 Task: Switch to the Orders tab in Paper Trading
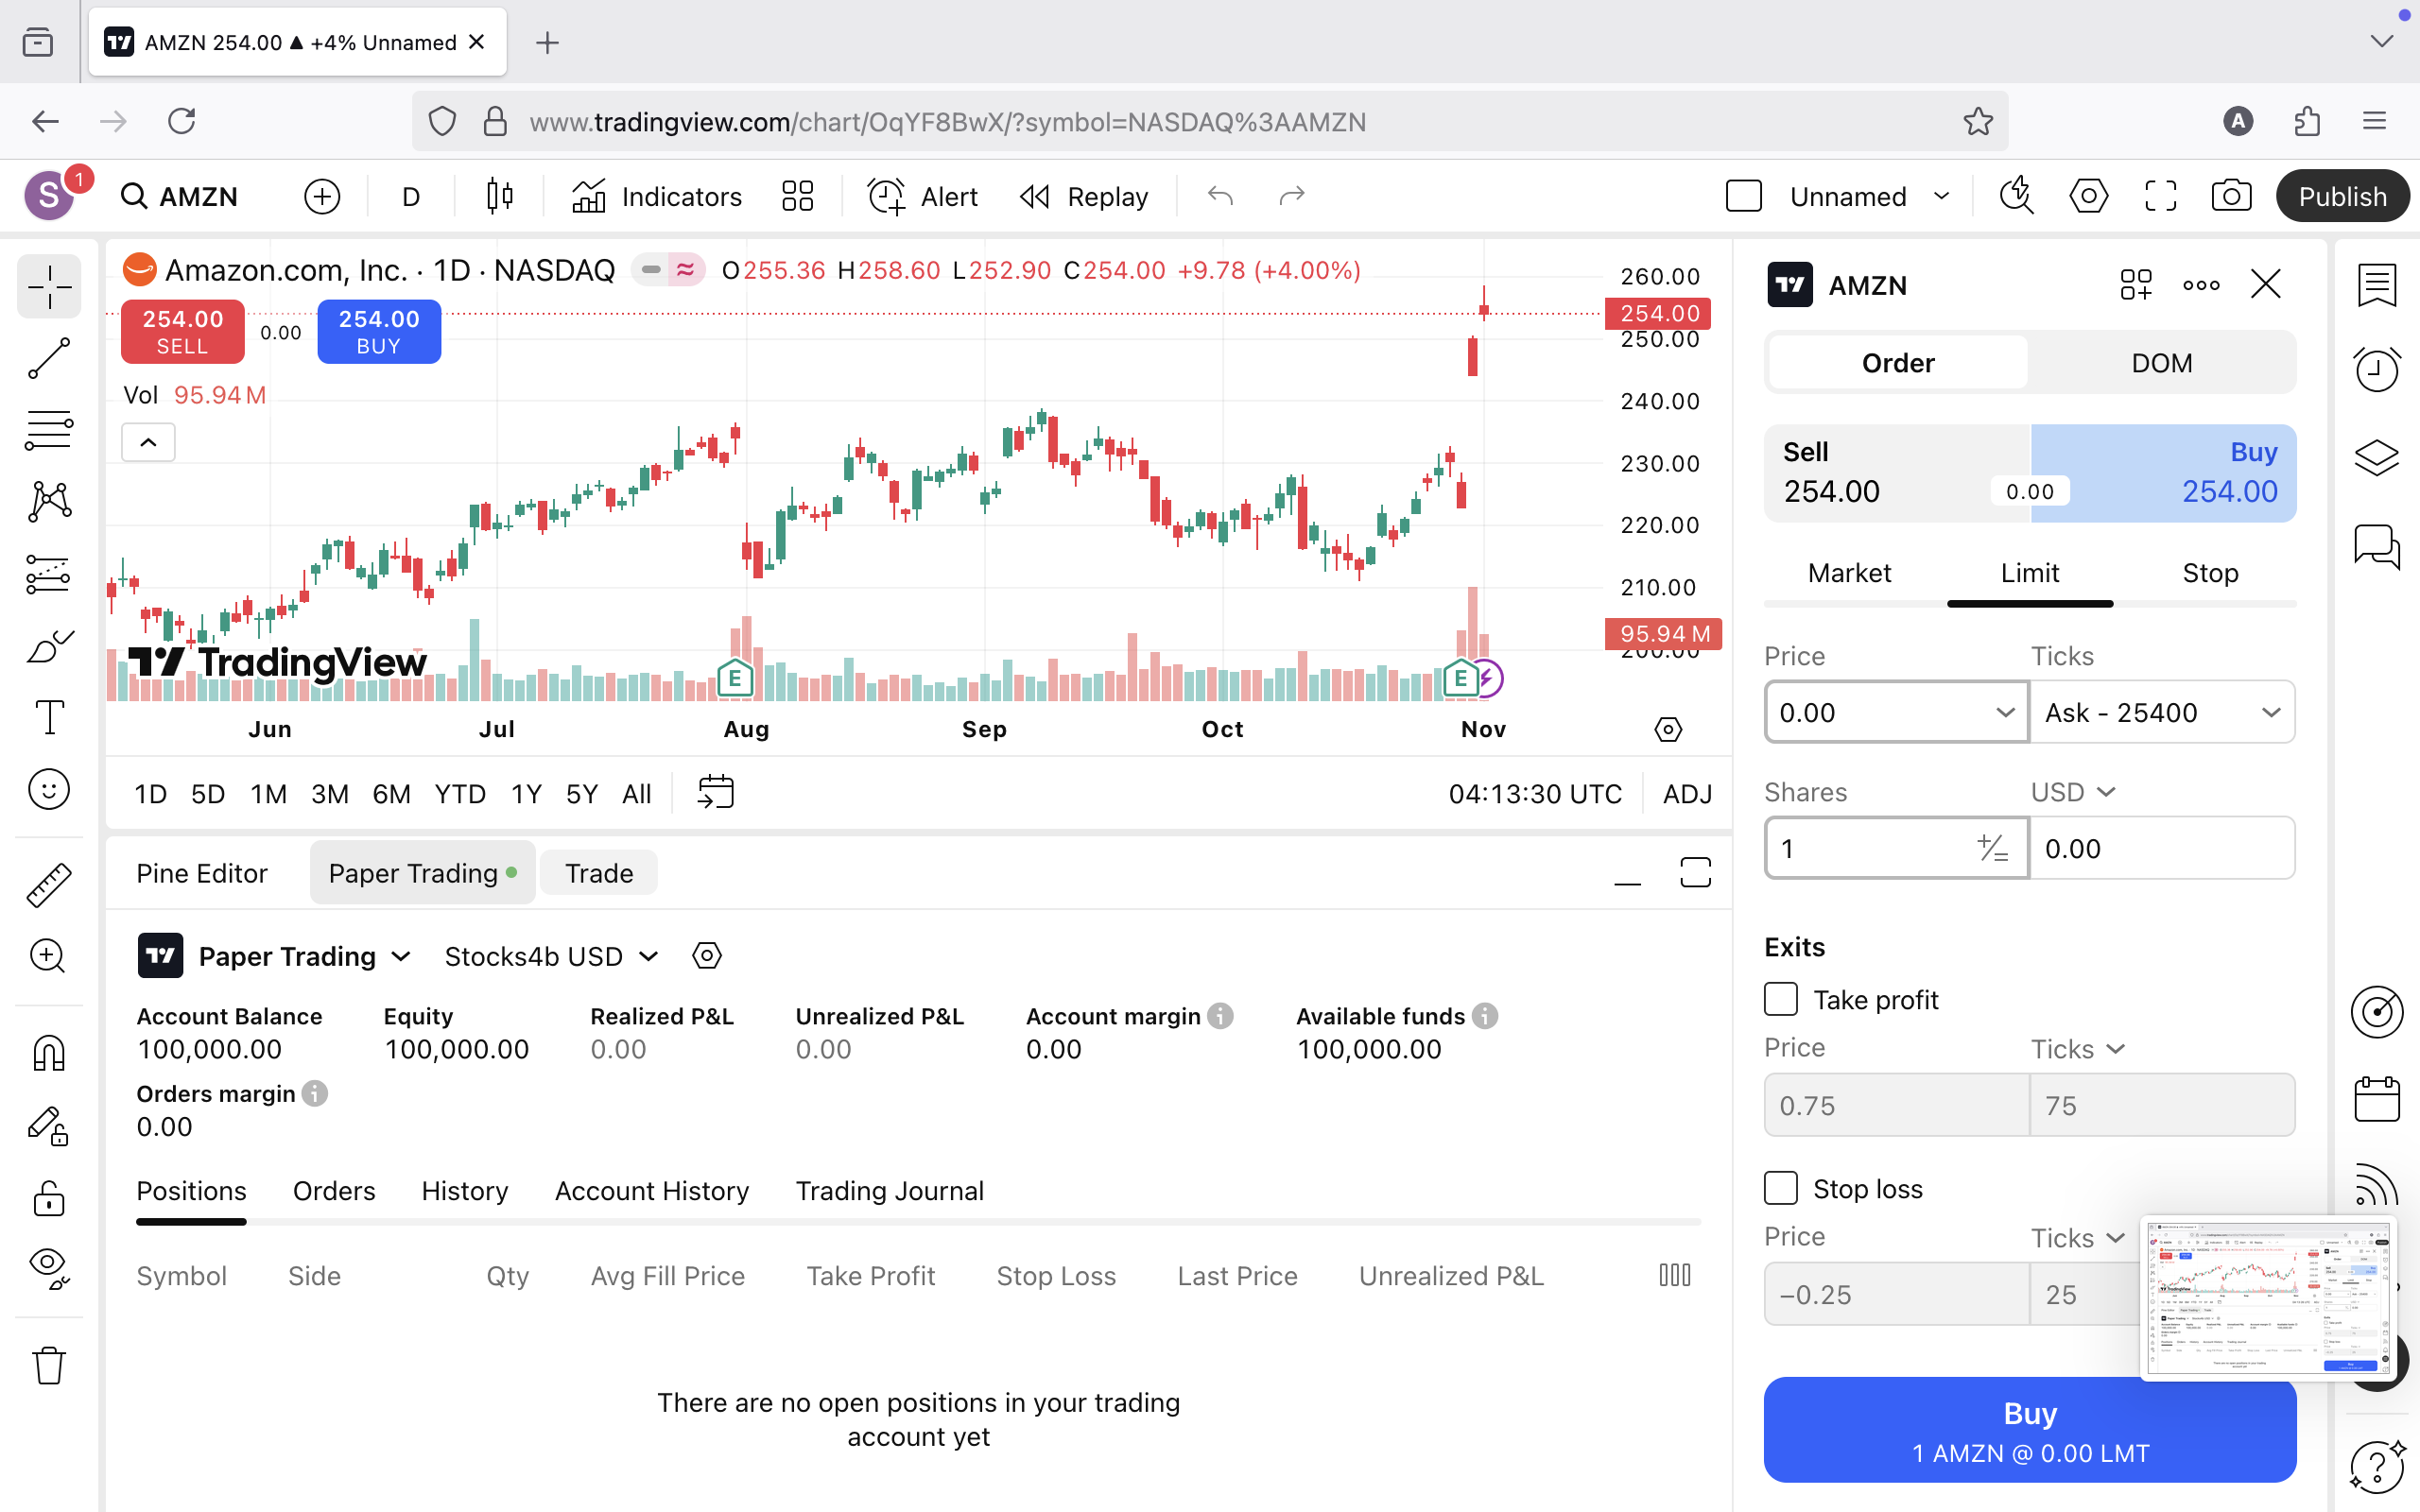(x=333, y=1190)
